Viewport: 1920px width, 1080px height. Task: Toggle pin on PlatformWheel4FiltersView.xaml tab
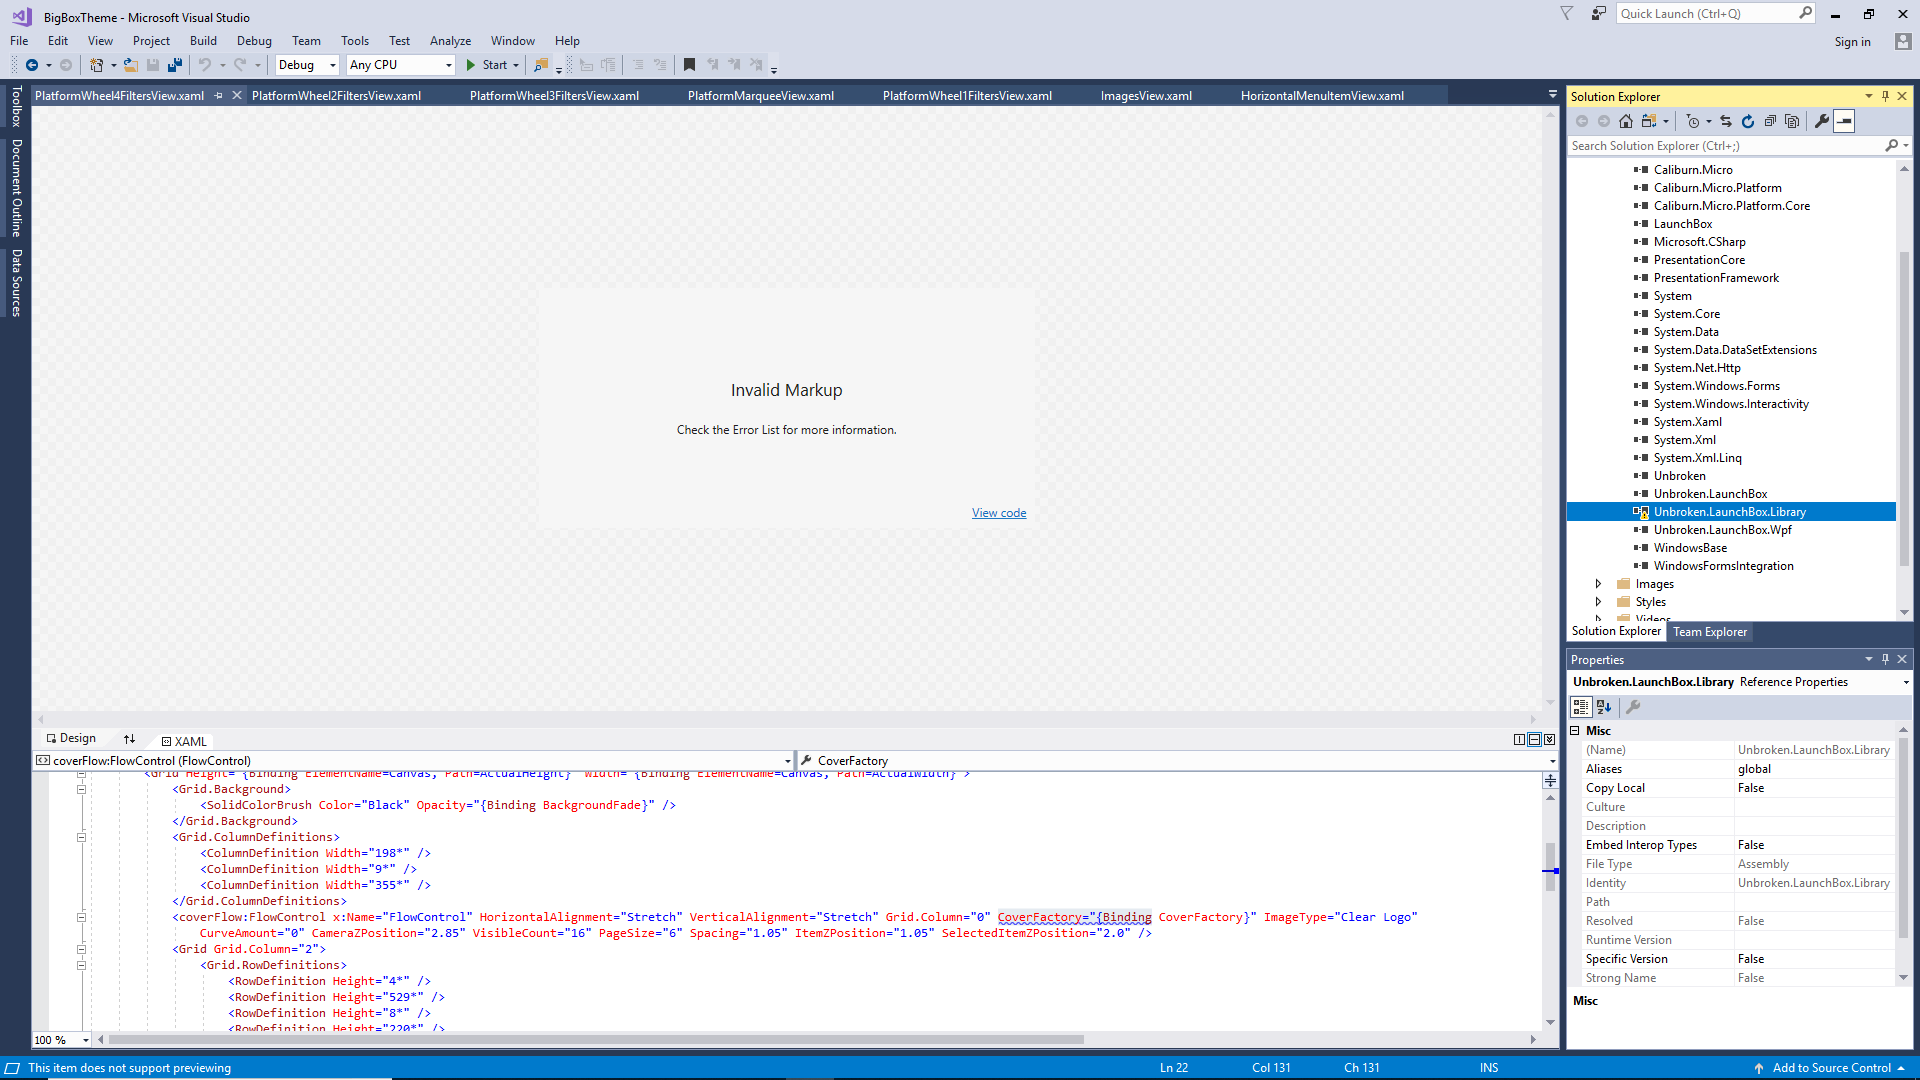pyautogui.click(x=219, y=96)
